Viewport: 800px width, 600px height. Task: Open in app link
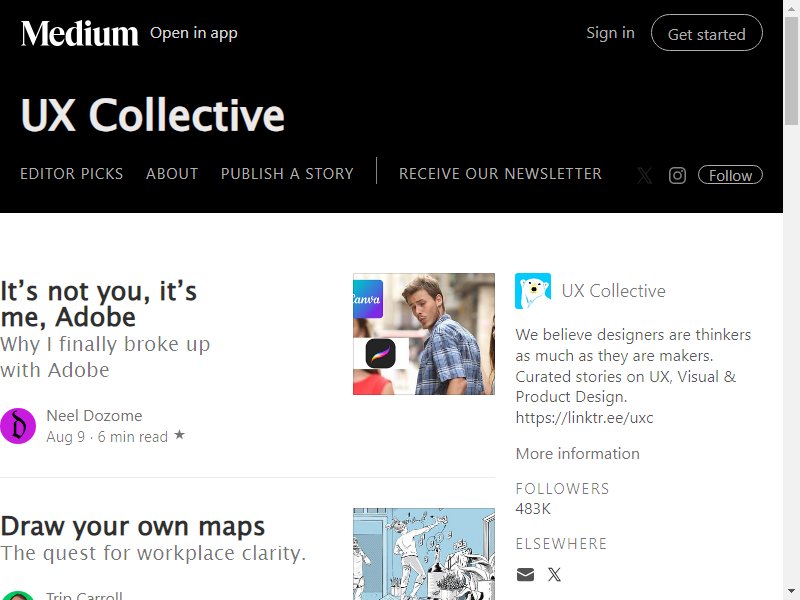pyautogui.click(x=193, y=33)
